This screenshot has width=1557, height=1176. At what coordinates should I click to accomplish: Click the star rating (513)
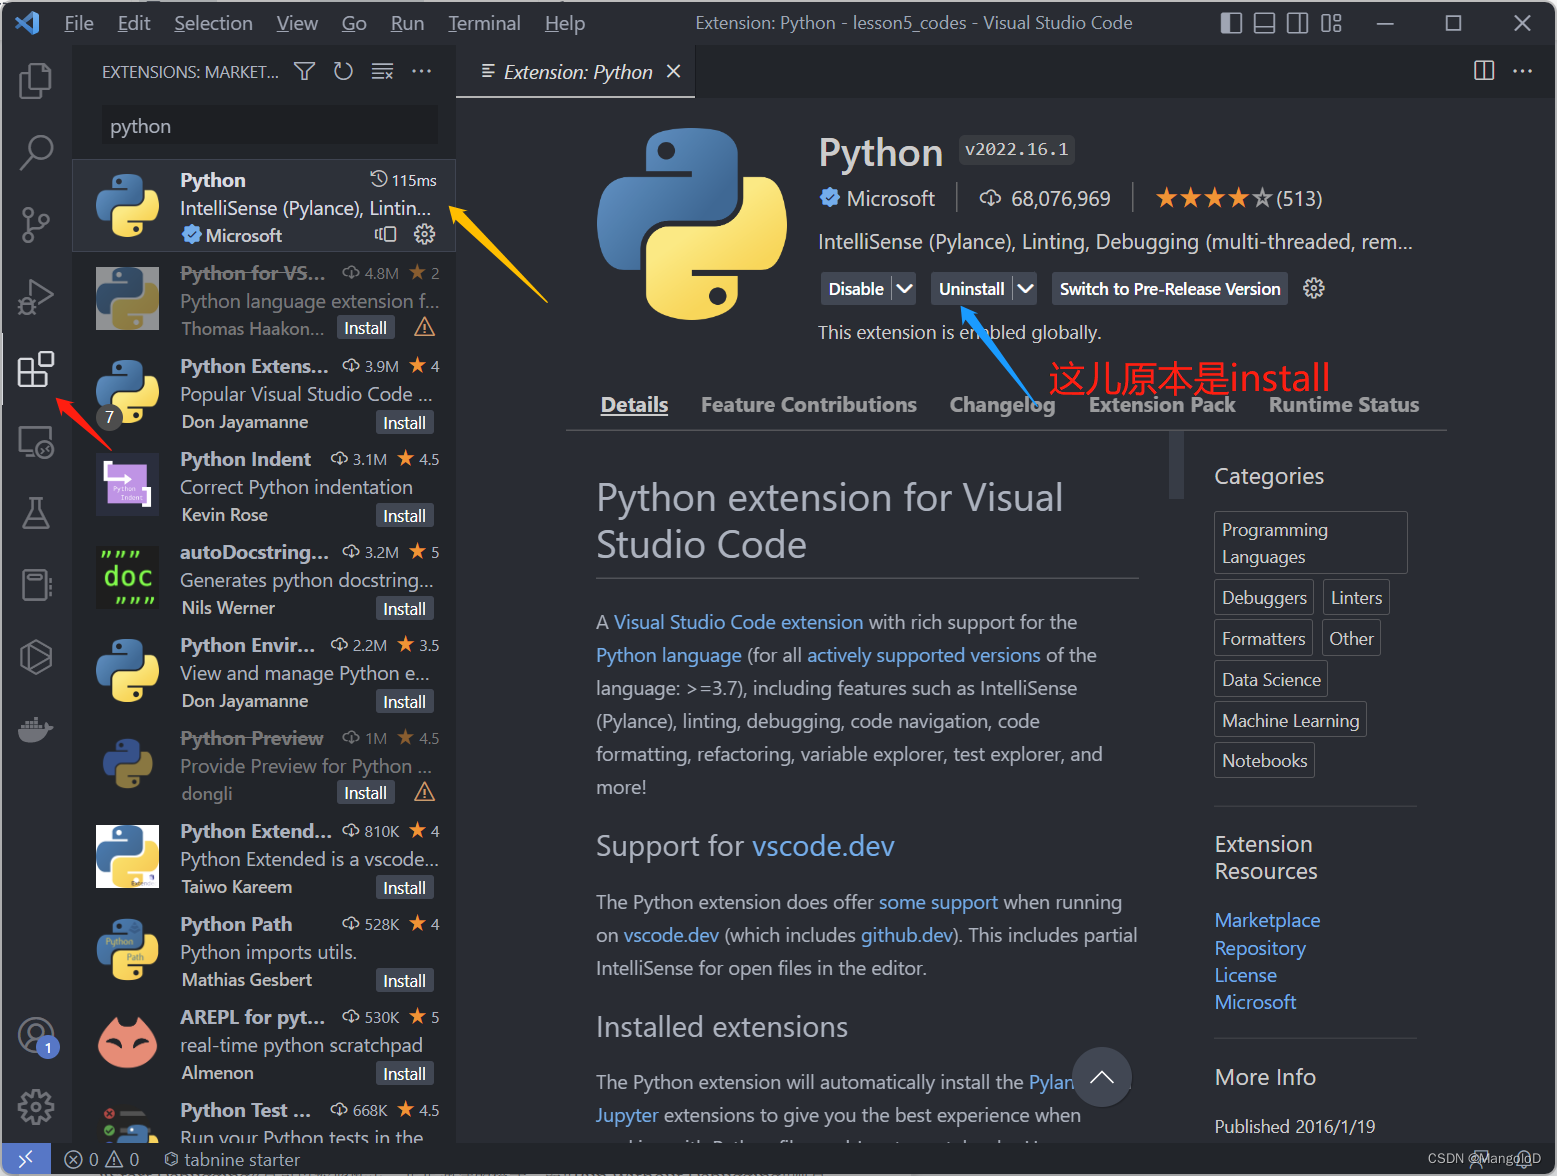[x=1238, y=198]
